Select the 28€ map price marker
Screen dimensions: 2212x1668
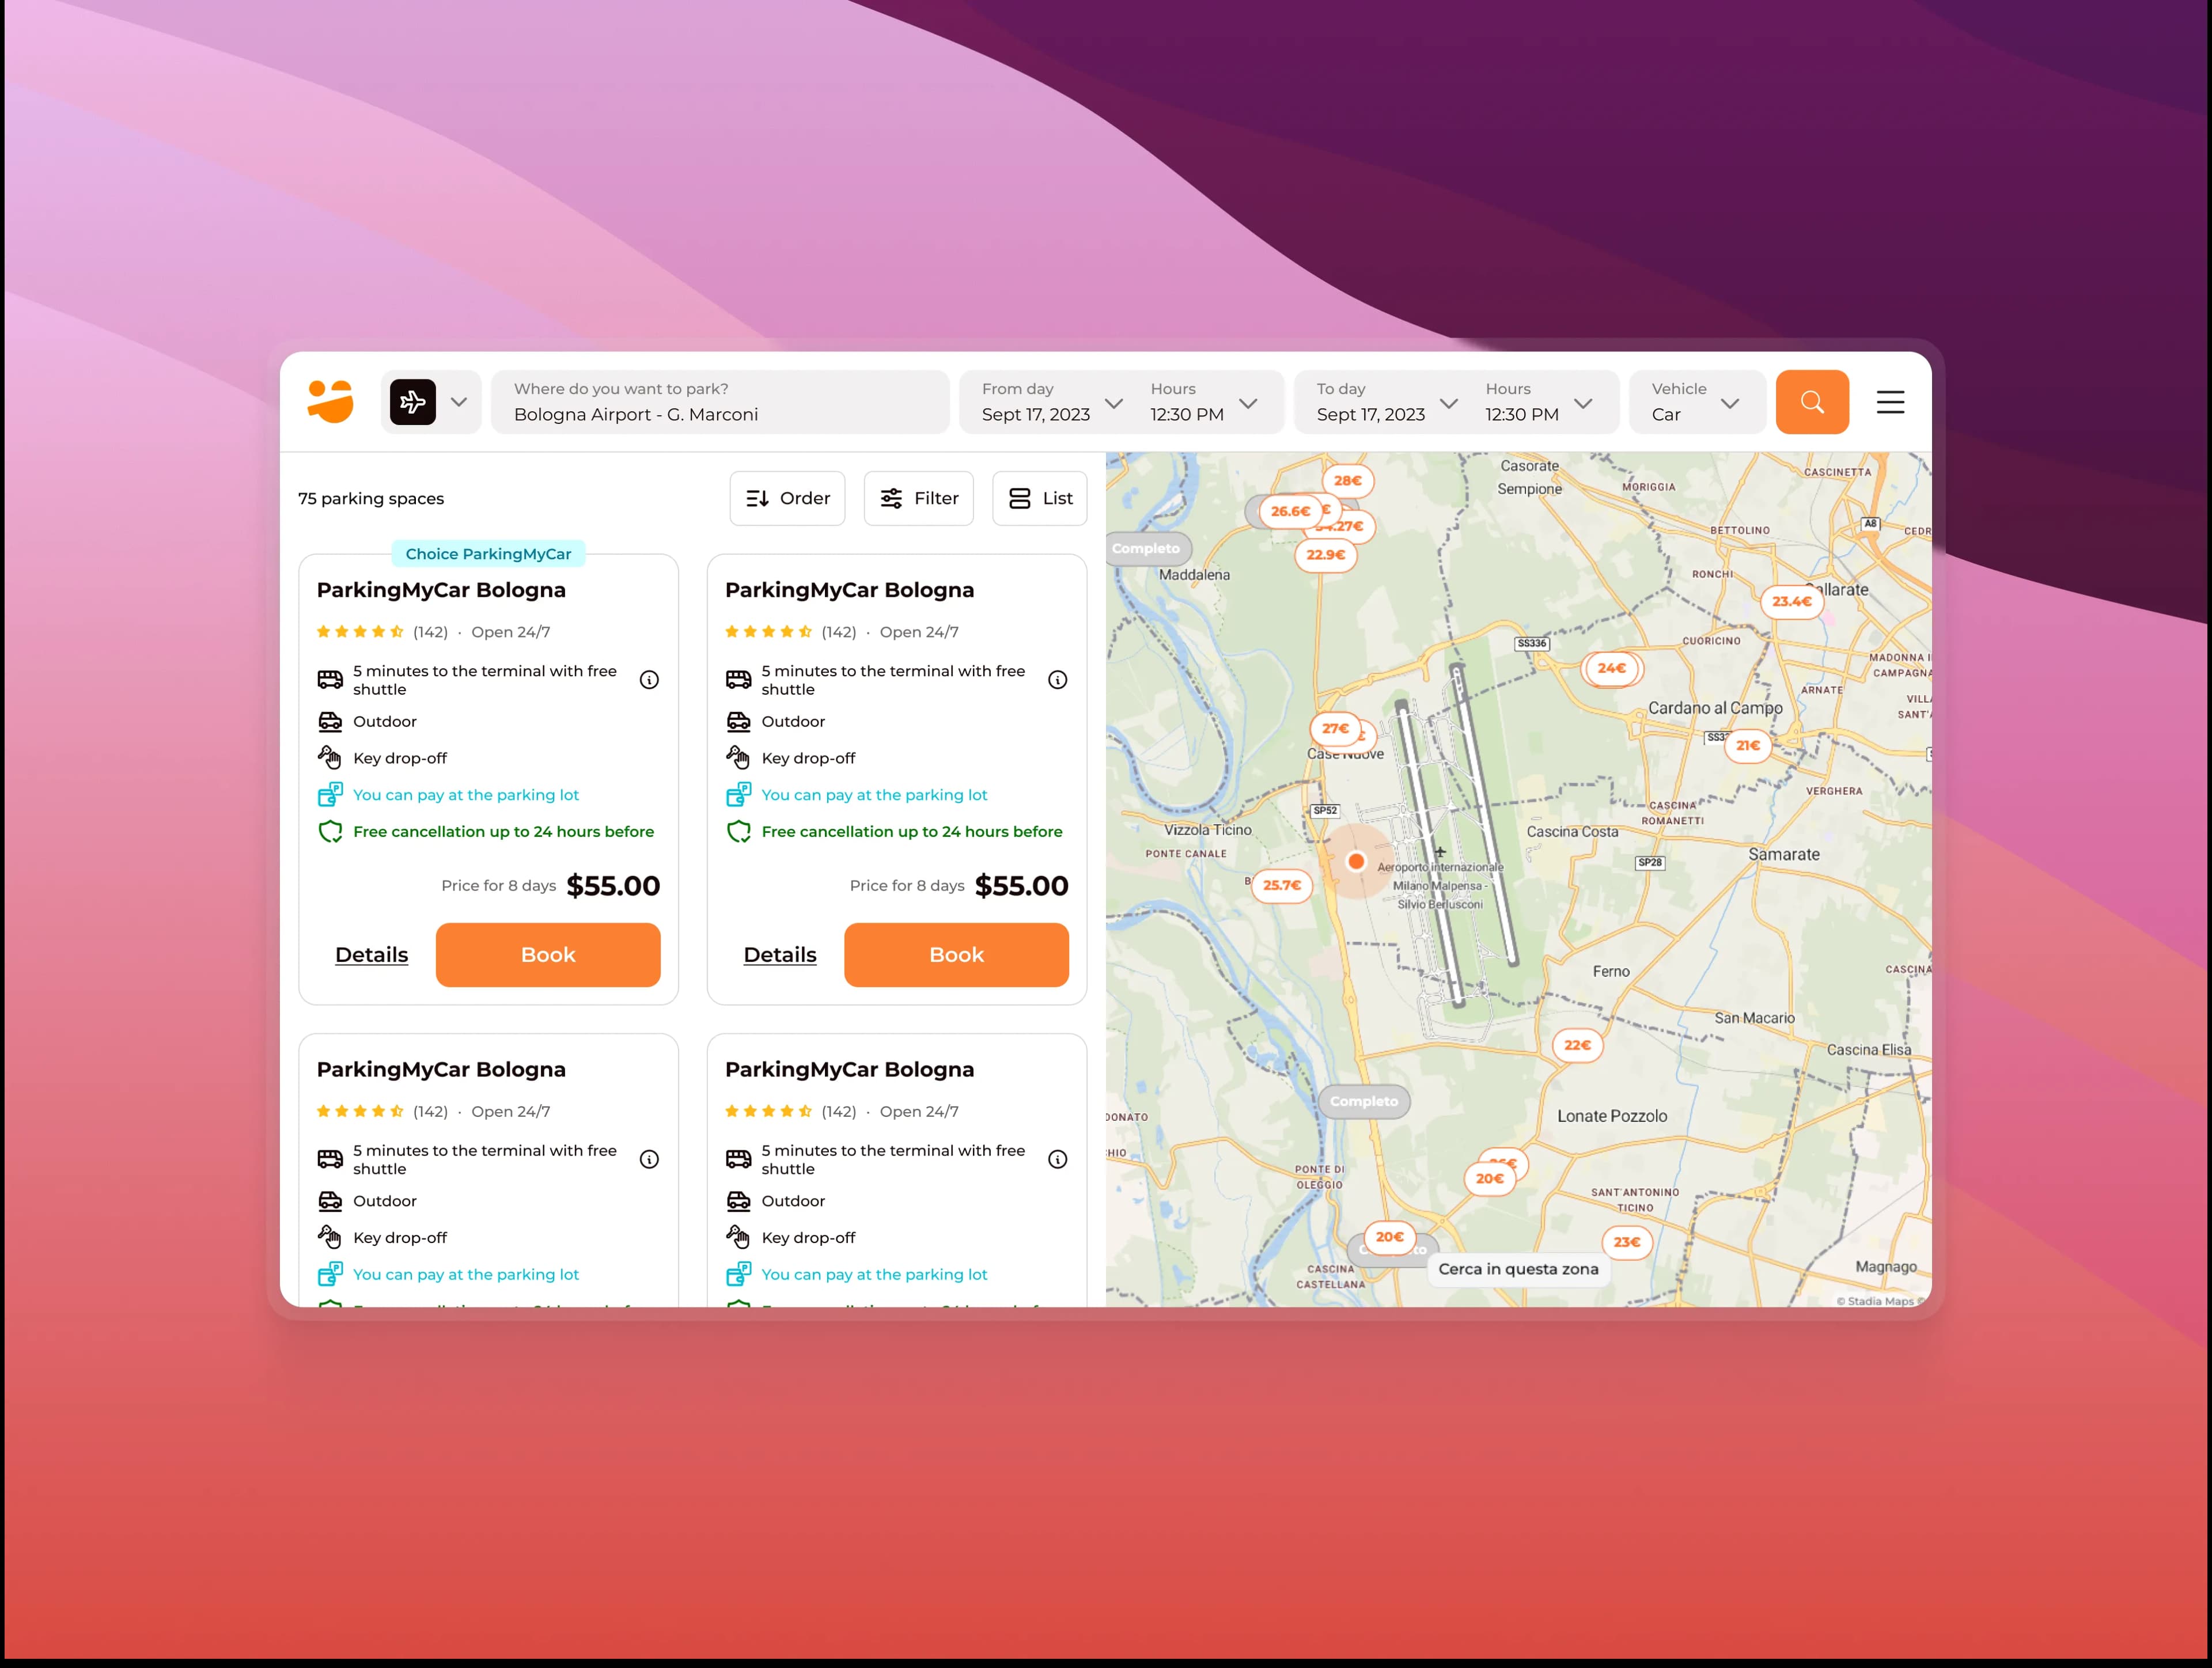click(x=1347, y=481)
